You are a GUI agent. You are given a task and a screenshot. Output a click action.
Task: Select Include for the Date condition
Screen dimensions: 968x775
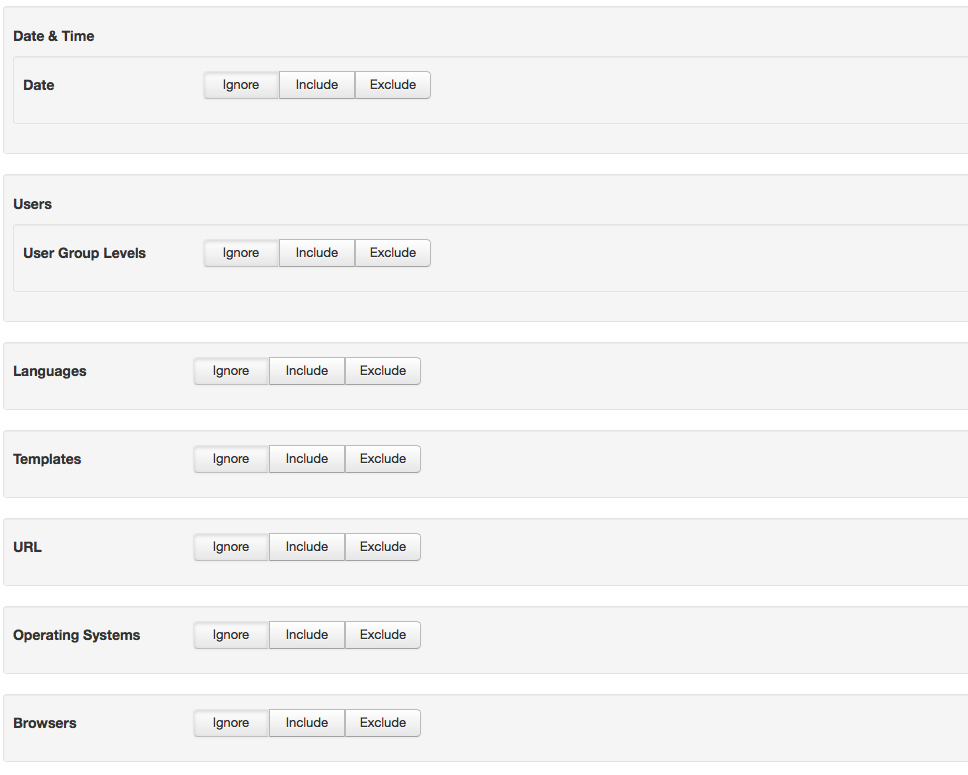(317, 85)
